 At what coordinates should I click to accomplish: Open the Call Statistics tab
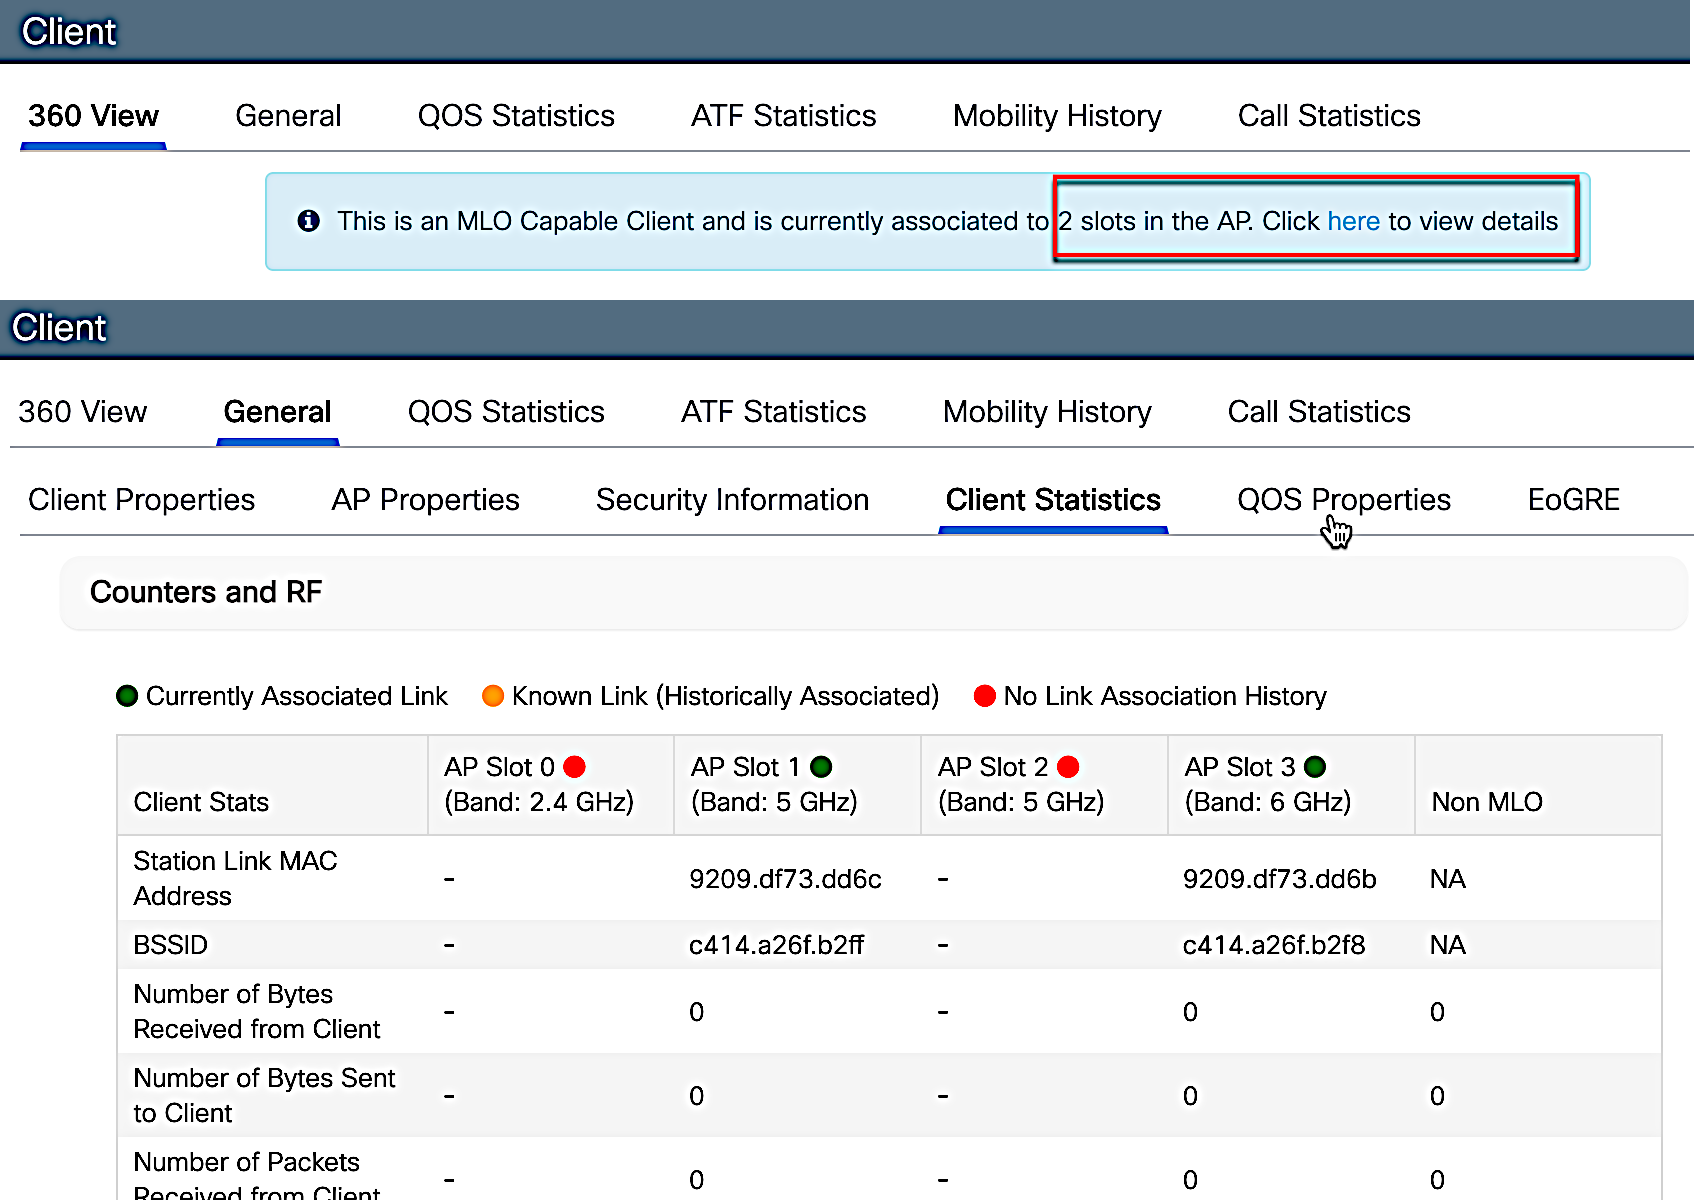1318,411
